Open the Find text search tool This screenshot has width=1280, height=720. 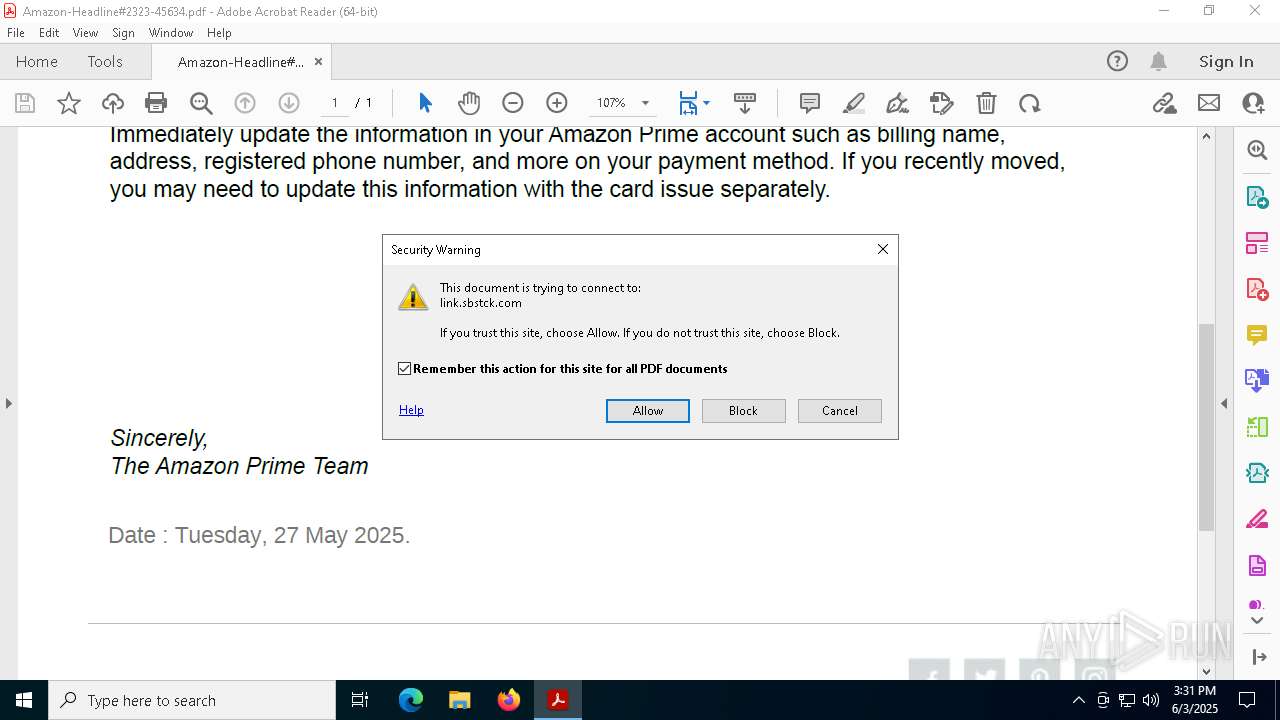201,103
